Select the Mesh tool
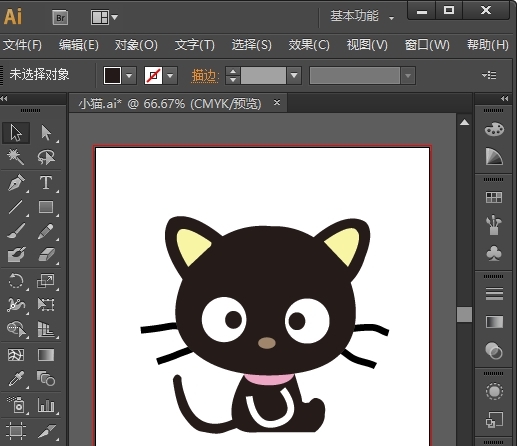Viewport: 517px width, 446px height. (x=16, y=355)
